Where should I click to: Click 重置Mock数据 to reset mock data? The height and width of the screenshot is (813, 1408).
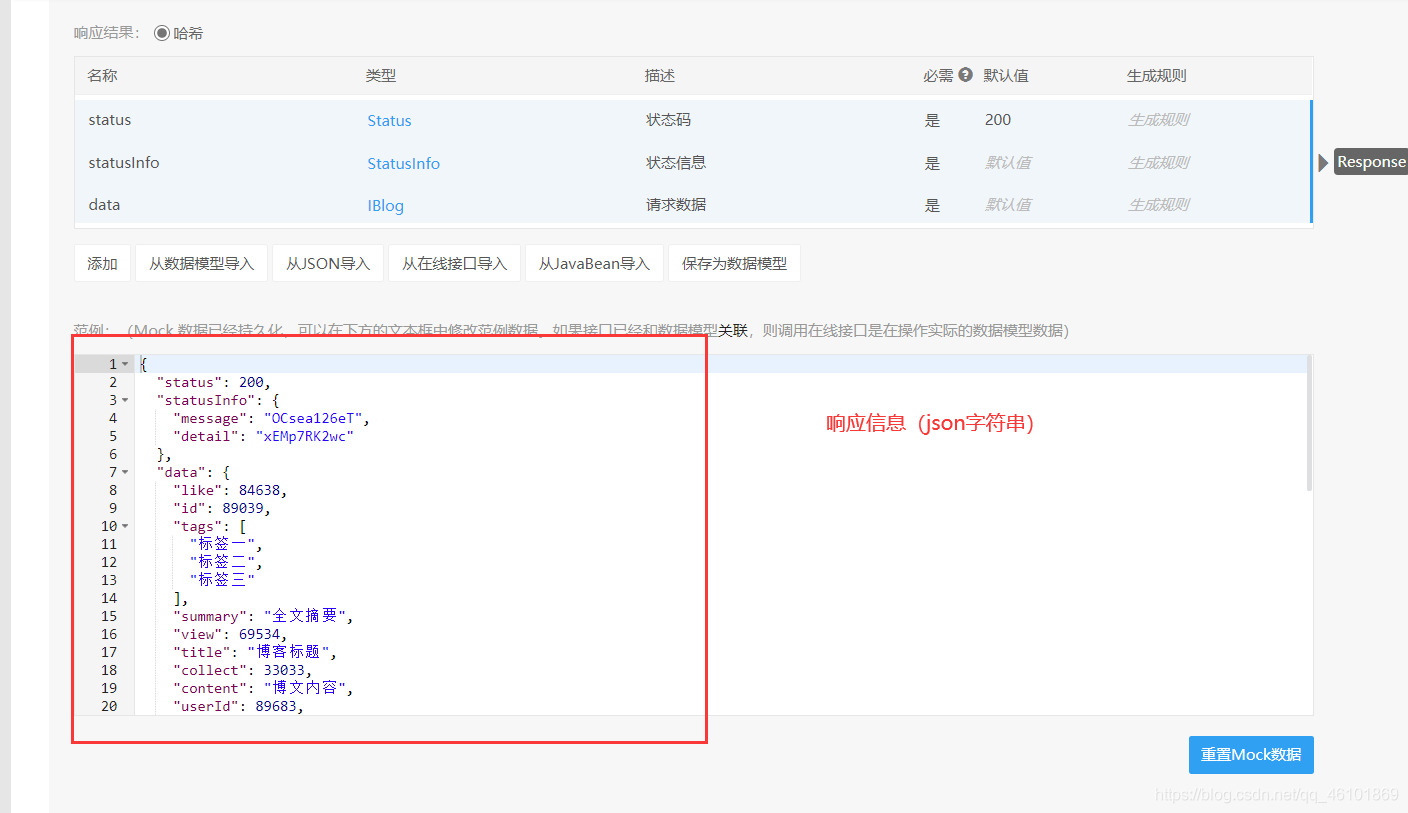pos(1251,755)
